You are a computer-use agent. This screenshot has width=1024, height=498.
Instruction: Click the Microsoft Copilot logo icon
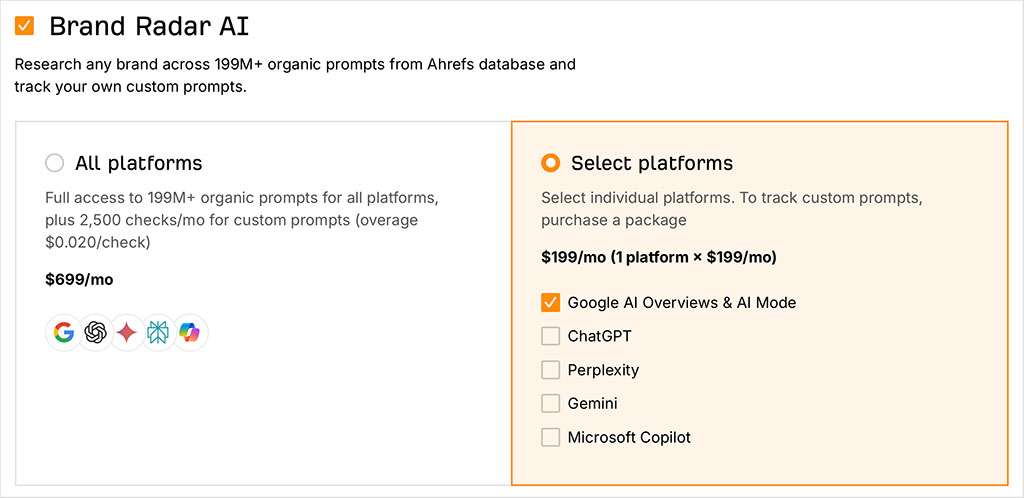pos(191,333)
